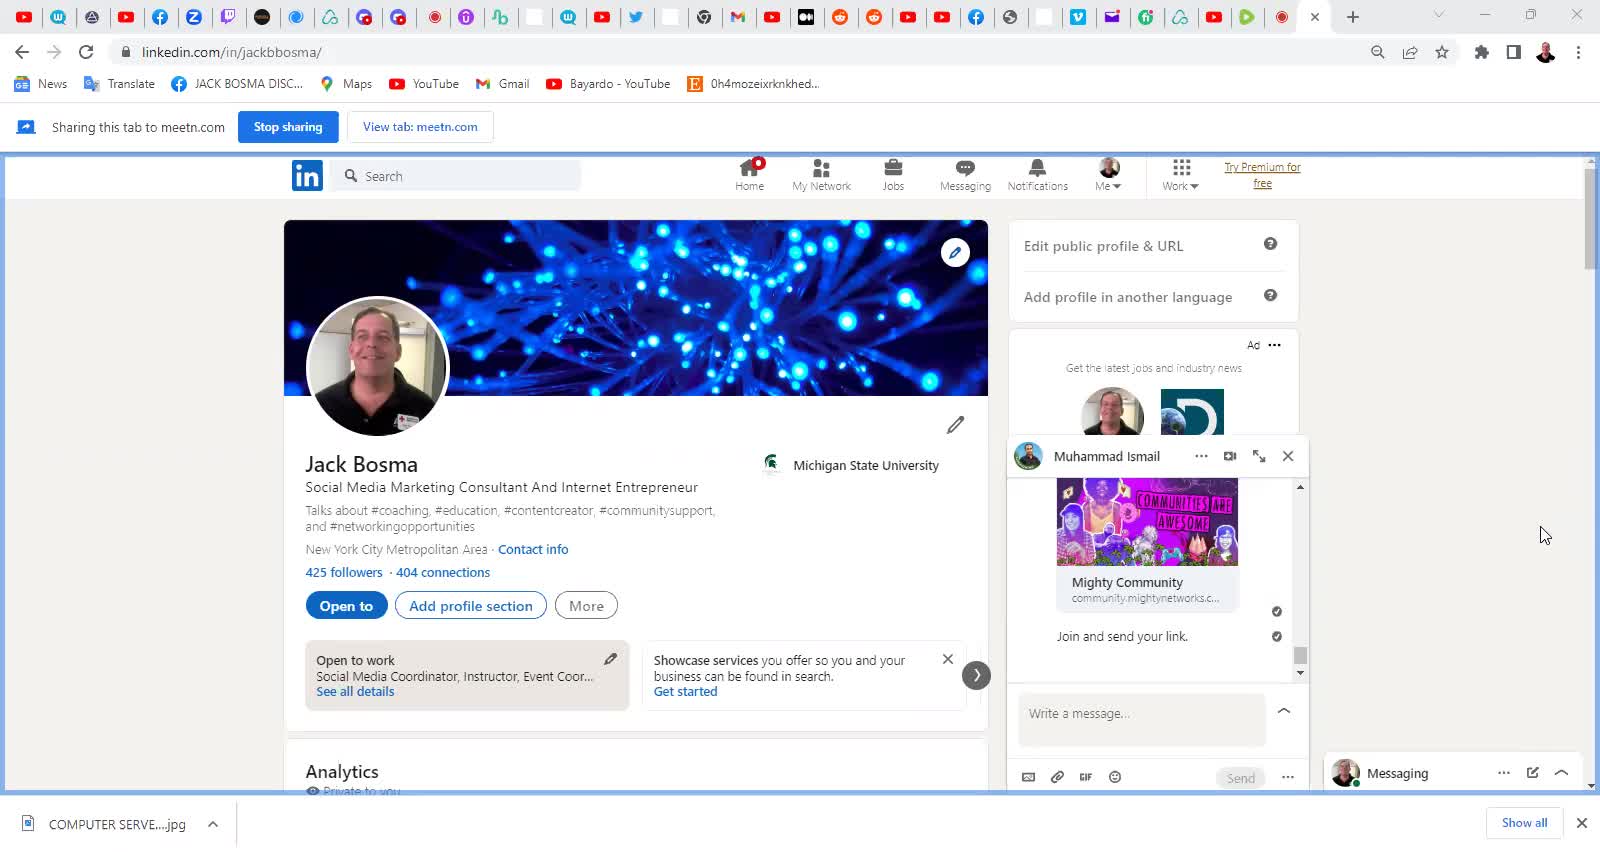Attach an image to the message
1600x852 pixels.
[1028, 777]
